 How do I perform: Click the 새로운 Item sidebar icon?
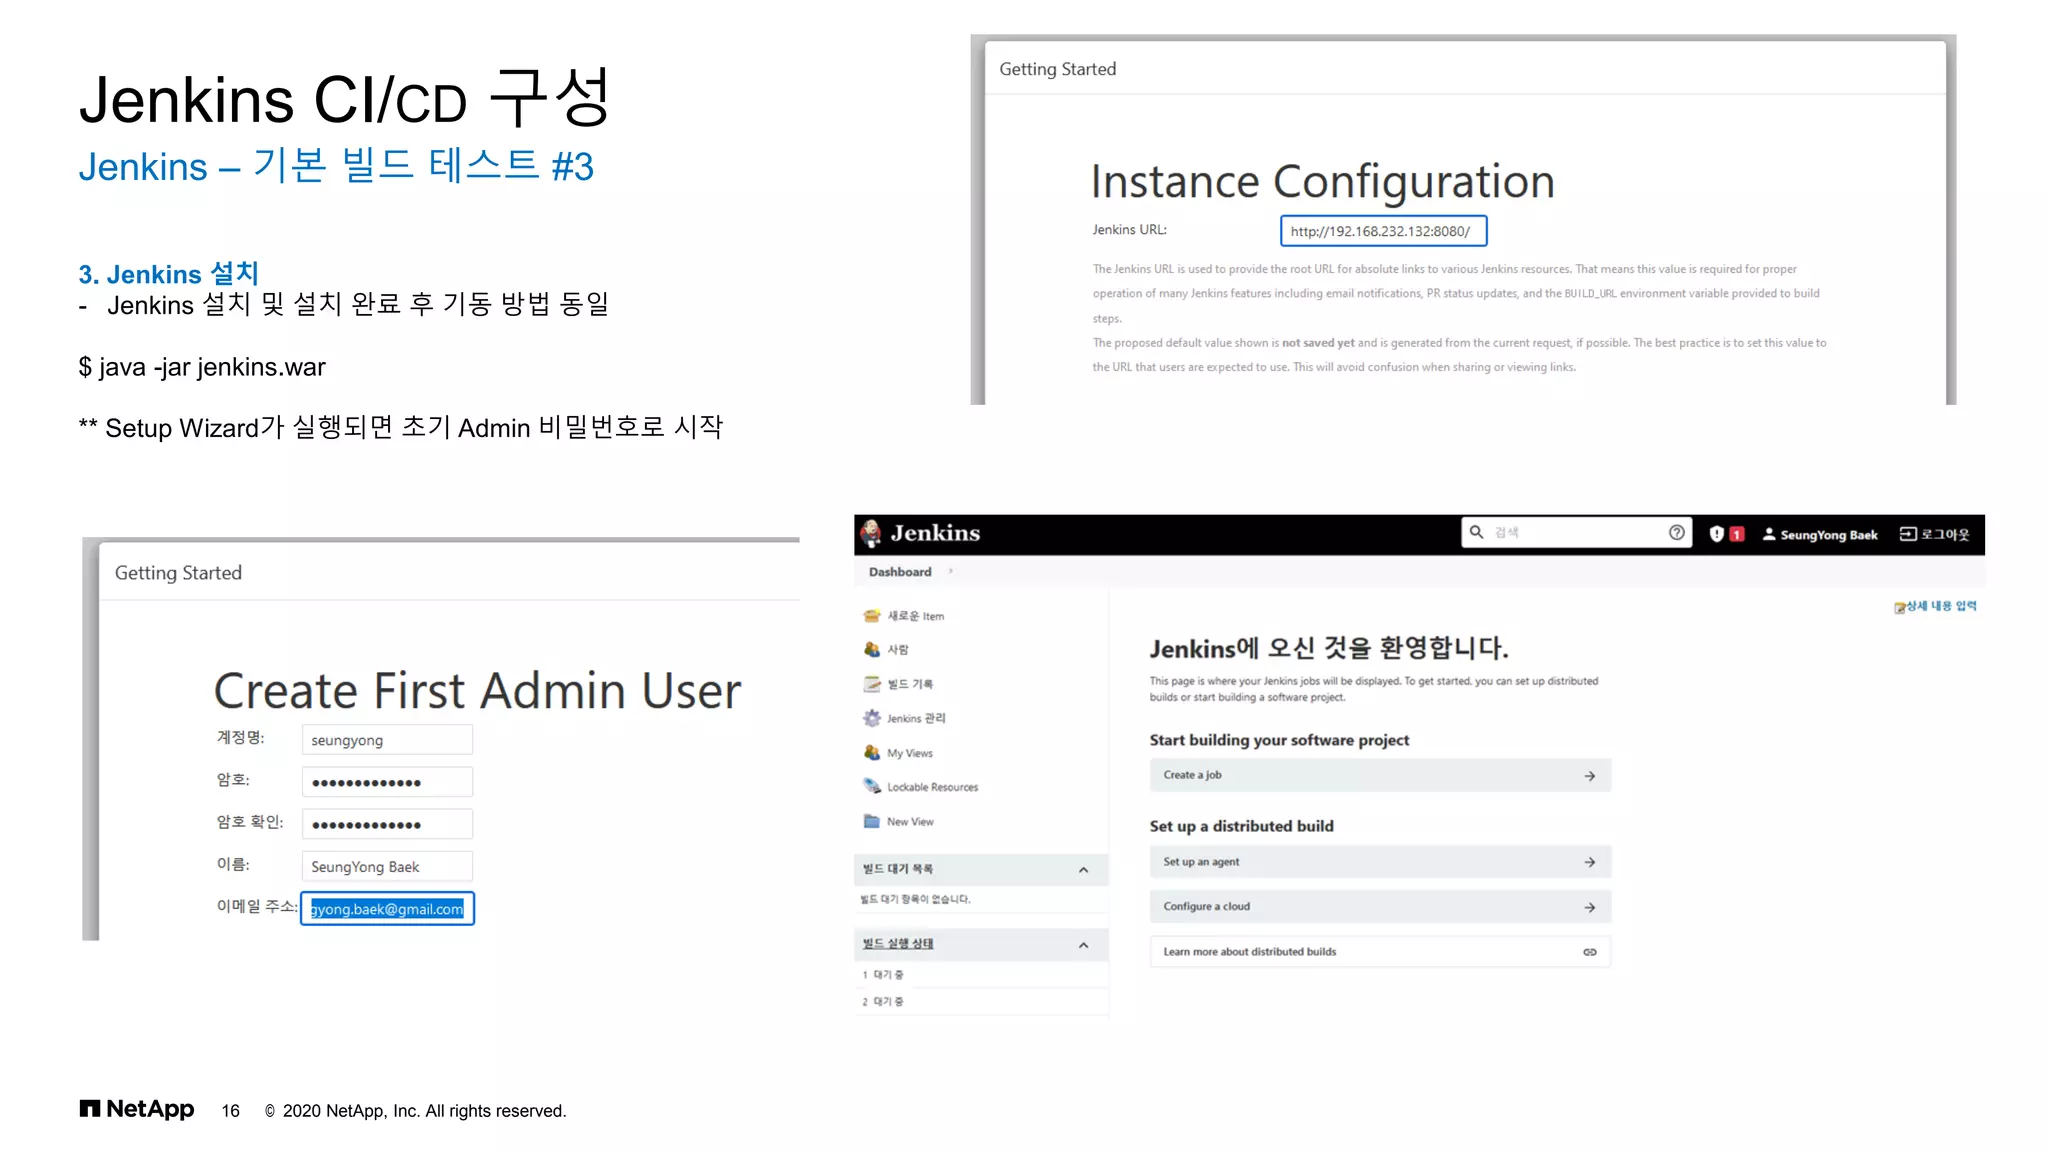pos(872,616)
